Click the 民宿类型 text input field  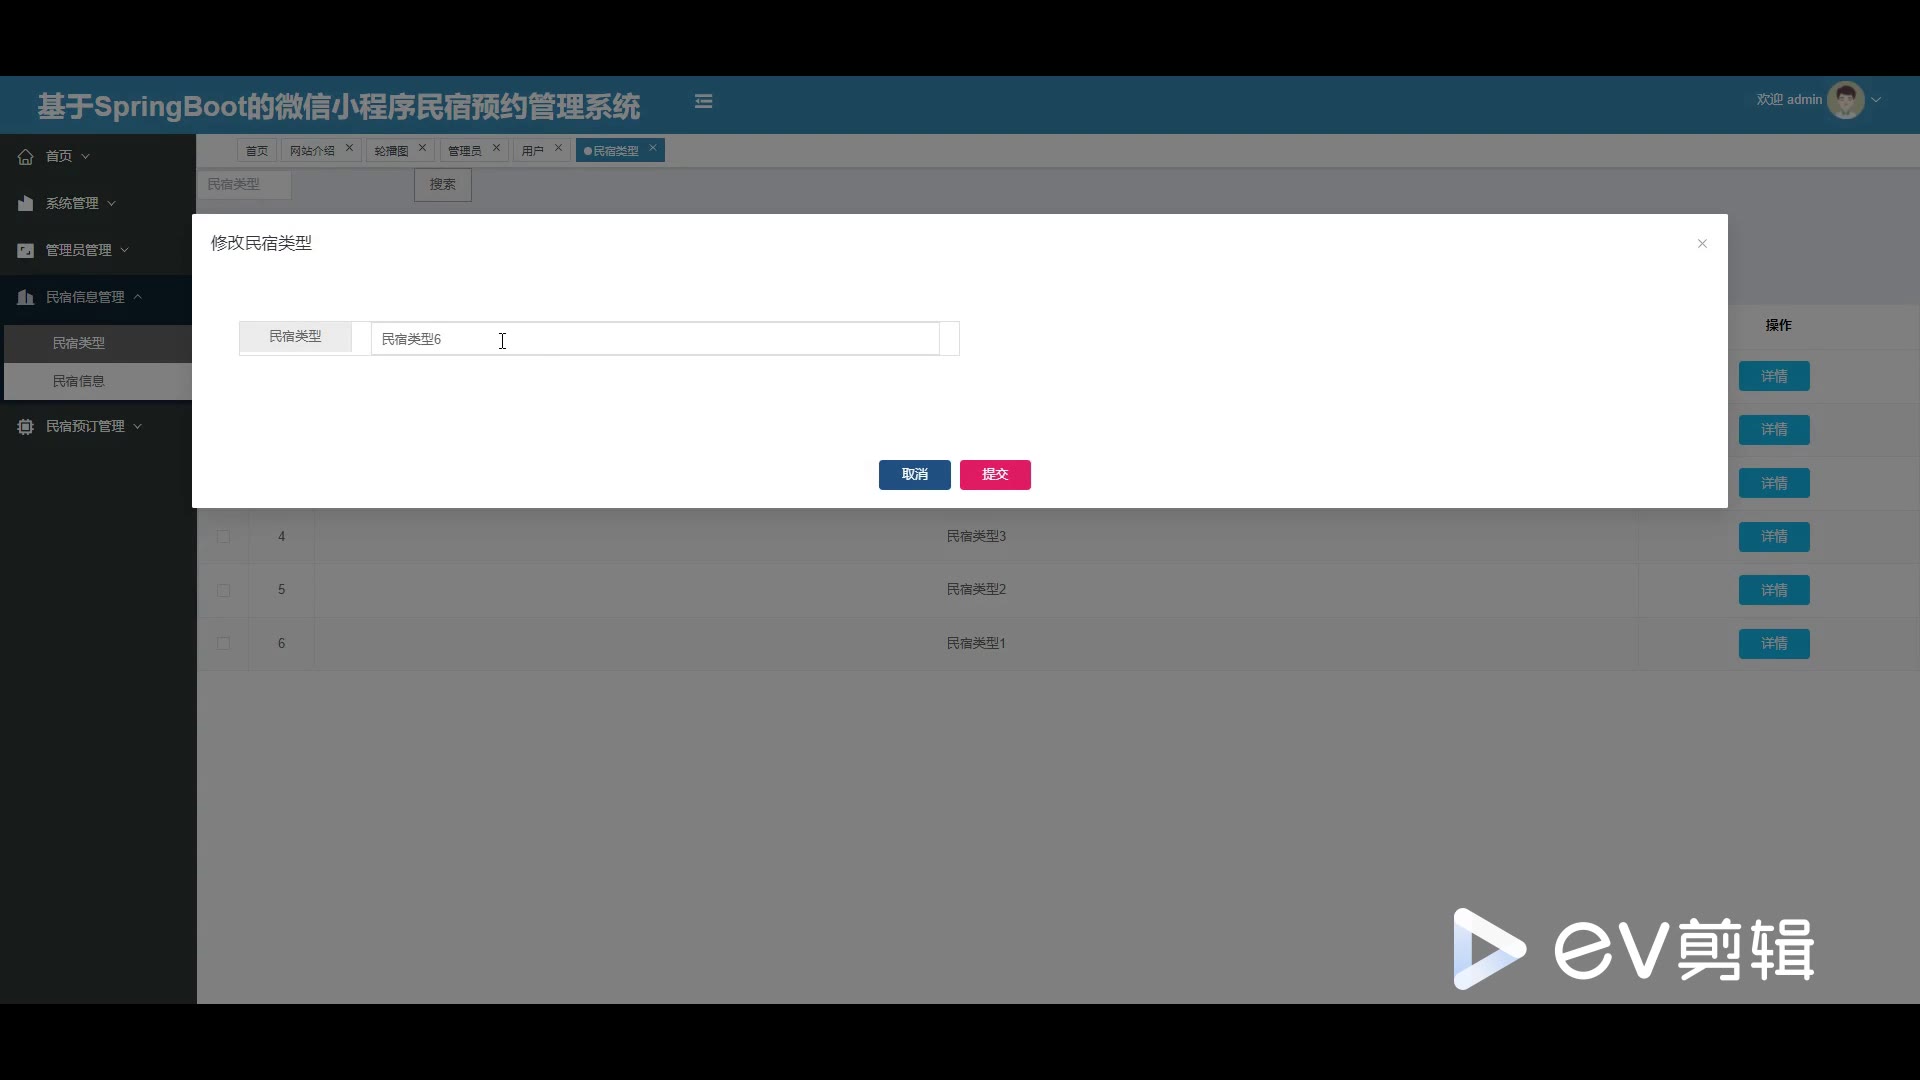tap(654, 339)
